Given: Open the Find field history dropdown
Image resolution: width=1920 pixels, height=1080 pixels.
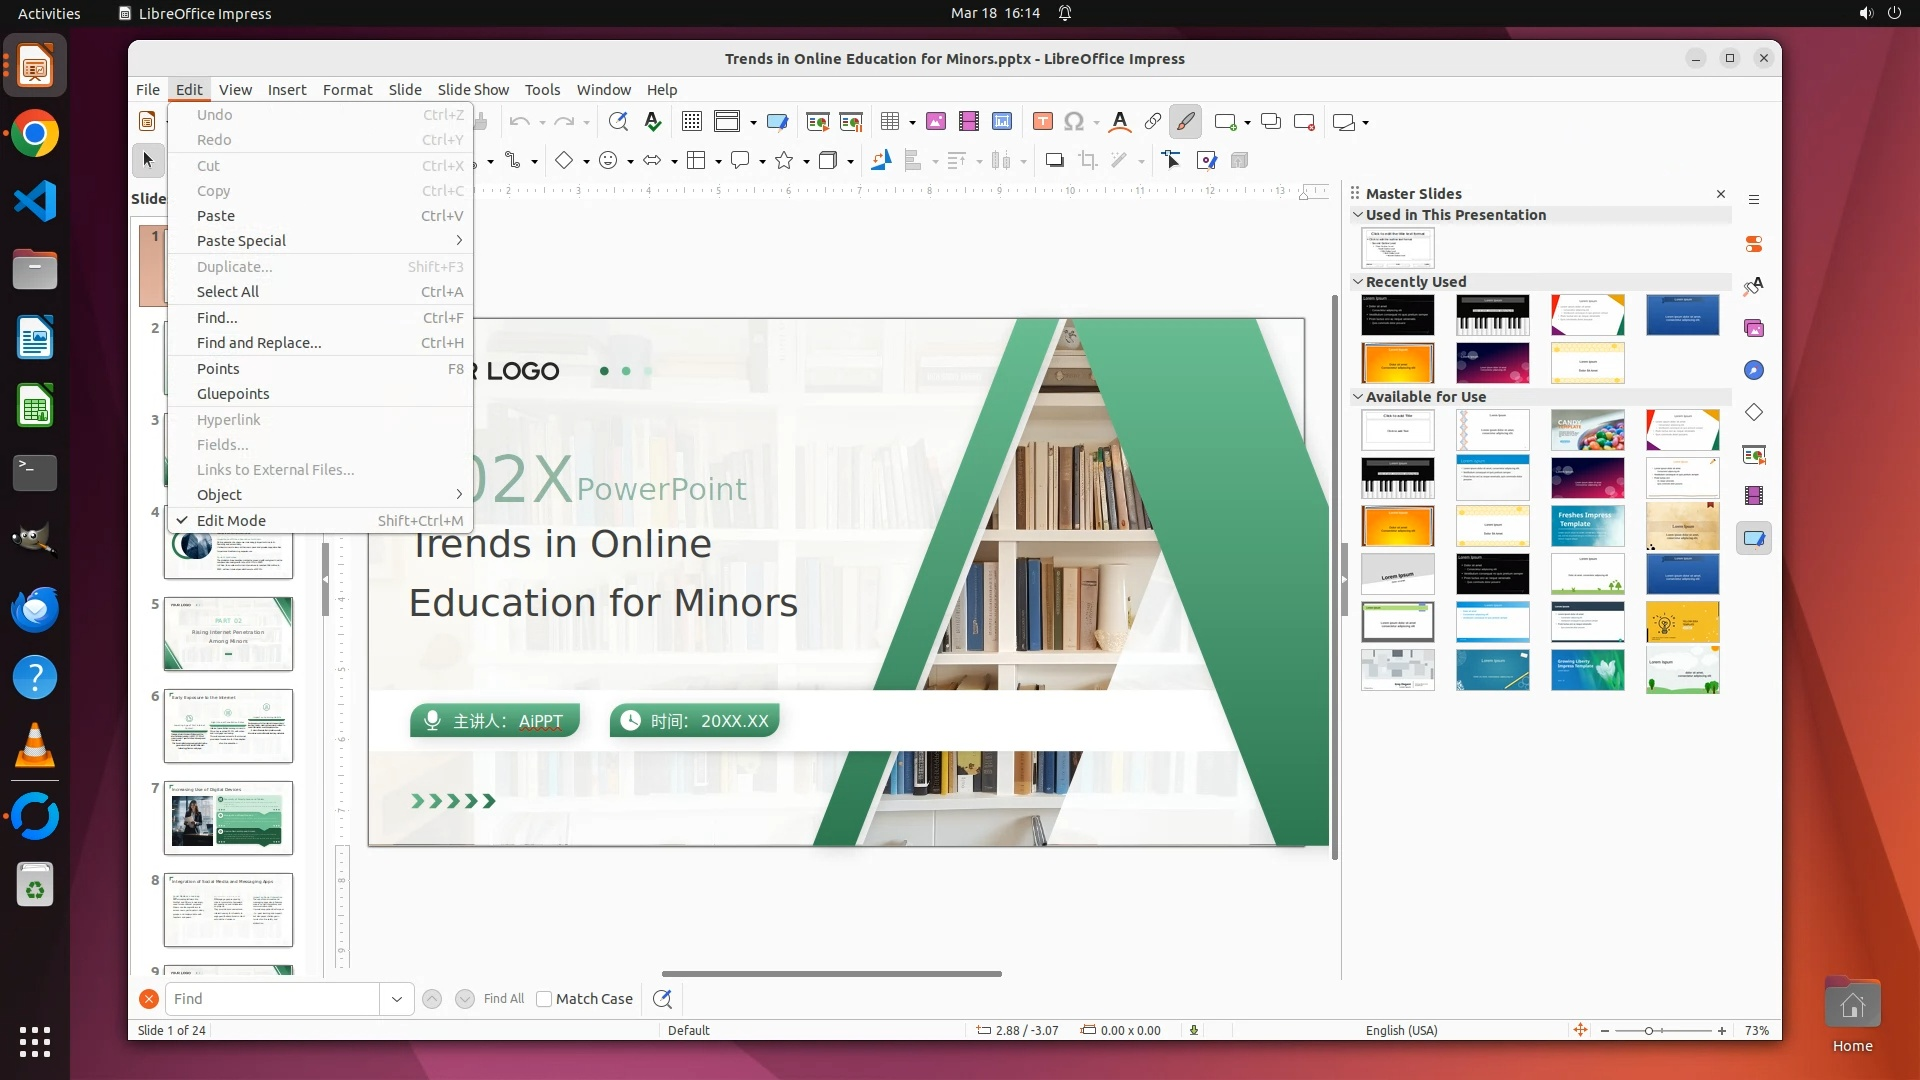Looking at the screenshot, I should 397,999.
